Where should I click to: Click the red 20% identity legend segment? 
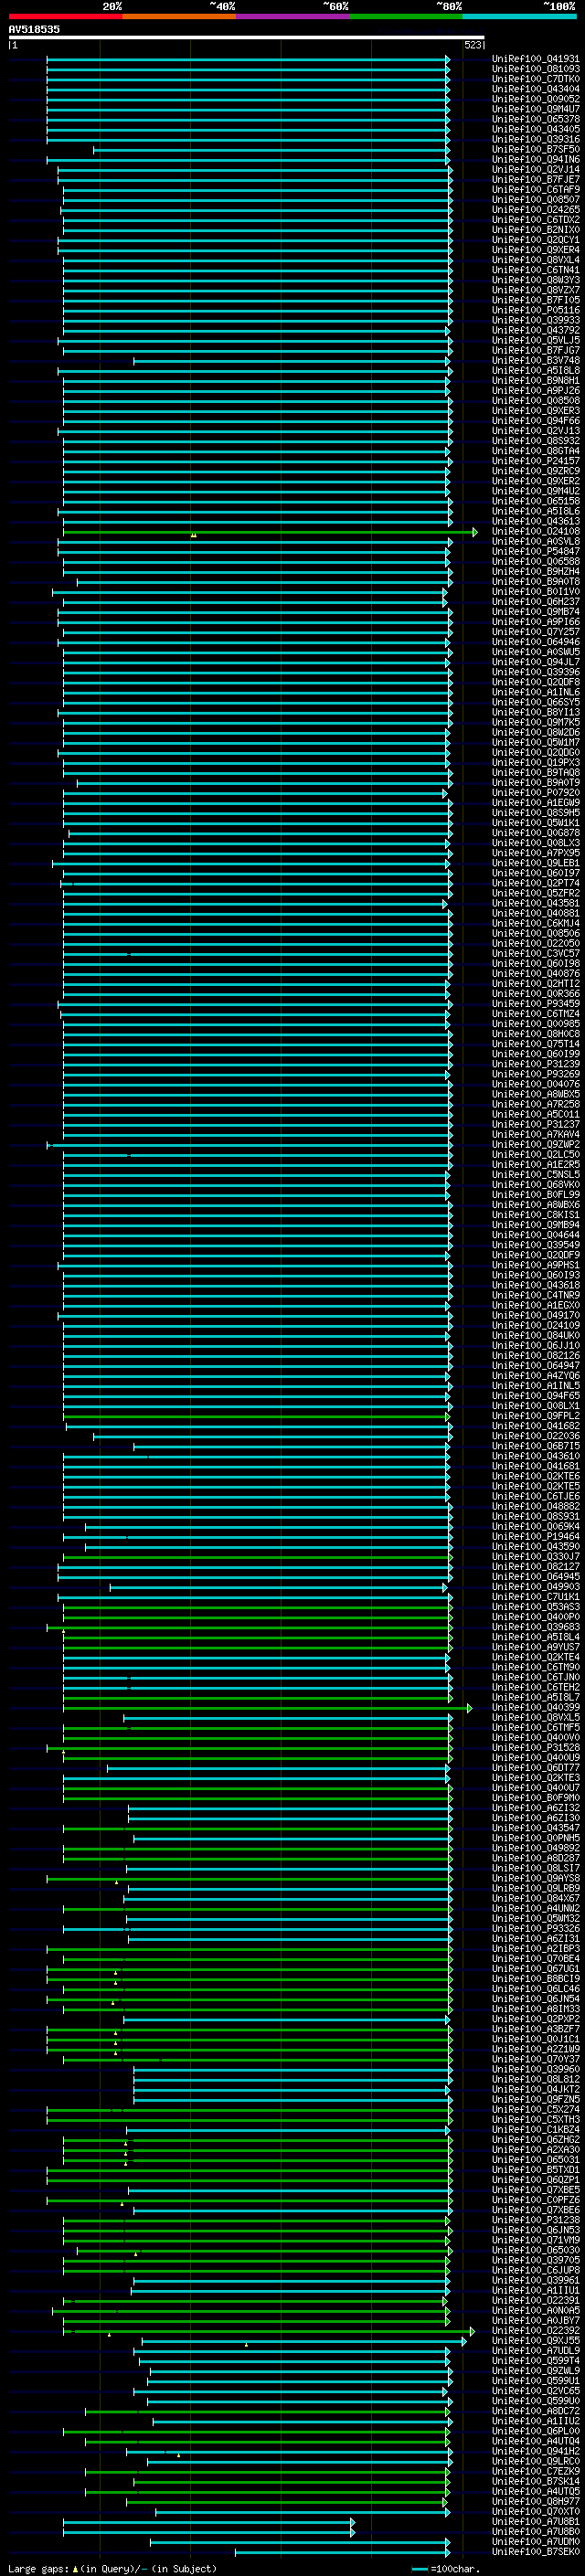(x=65, y=16)
